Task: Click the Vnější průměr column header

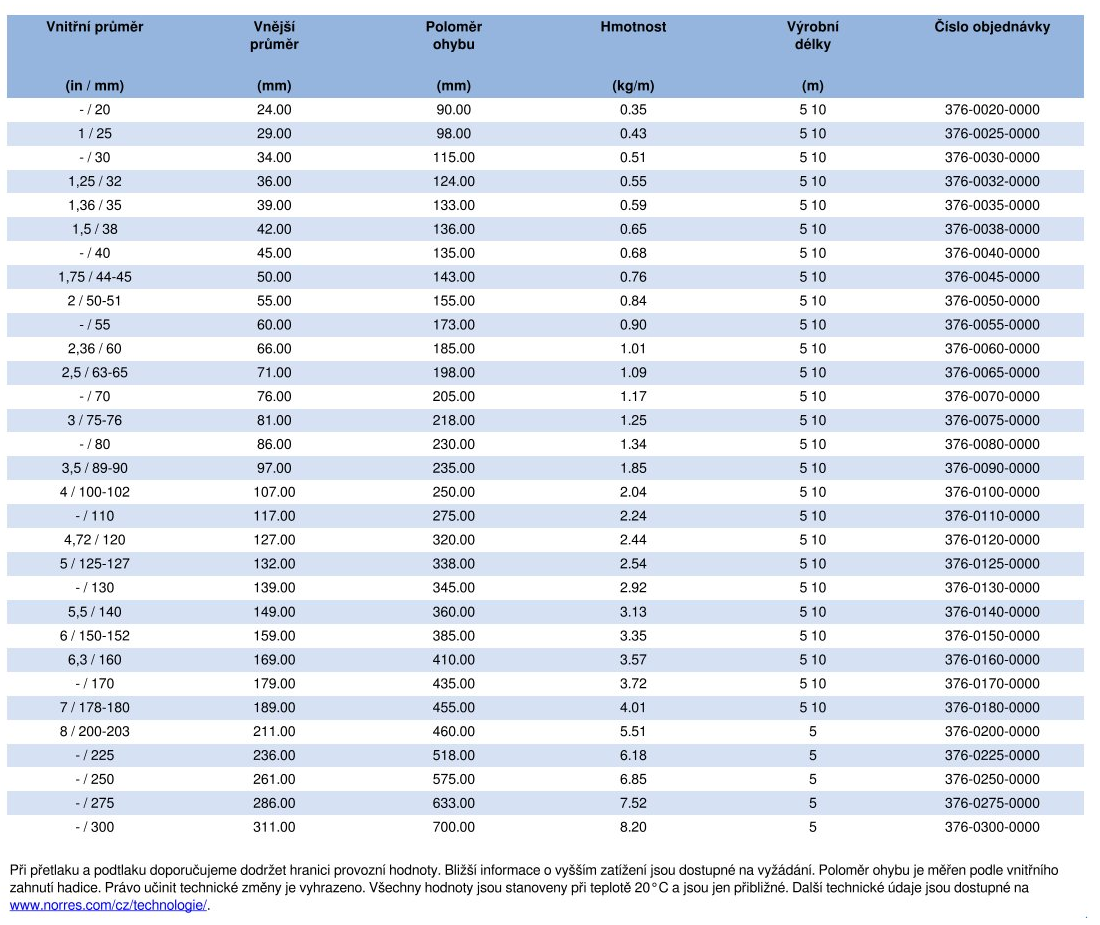Action: (274, 36)
